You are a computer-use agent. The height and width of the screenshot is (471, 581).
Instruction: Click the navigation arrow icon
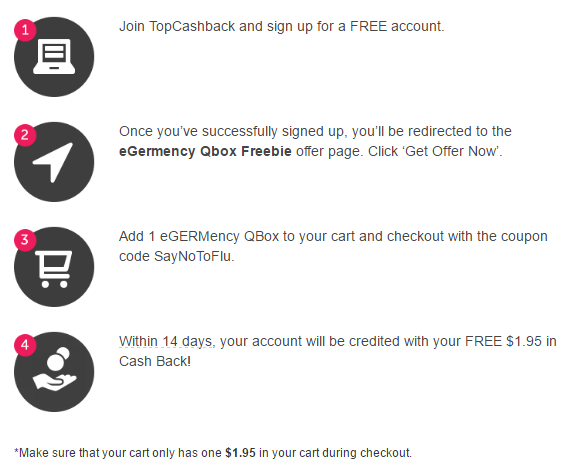click(x=53, y=163)
